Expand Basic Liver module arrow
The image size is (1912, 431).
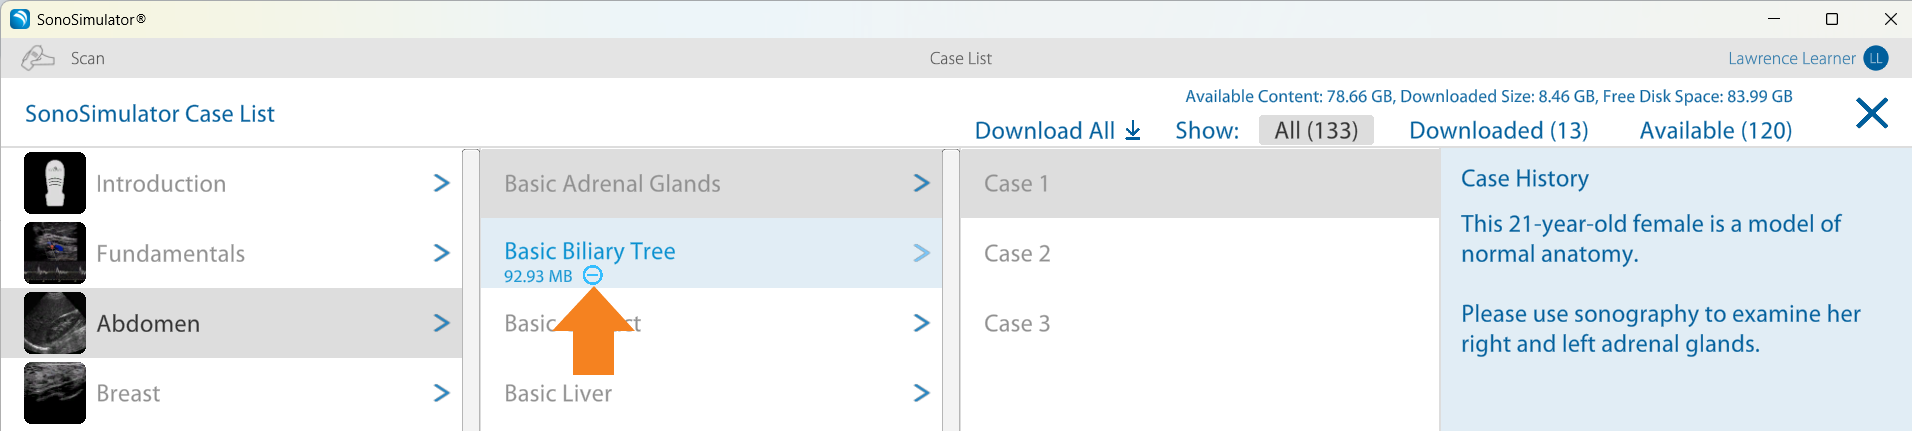pyautogui.click(x=921, y=393)
